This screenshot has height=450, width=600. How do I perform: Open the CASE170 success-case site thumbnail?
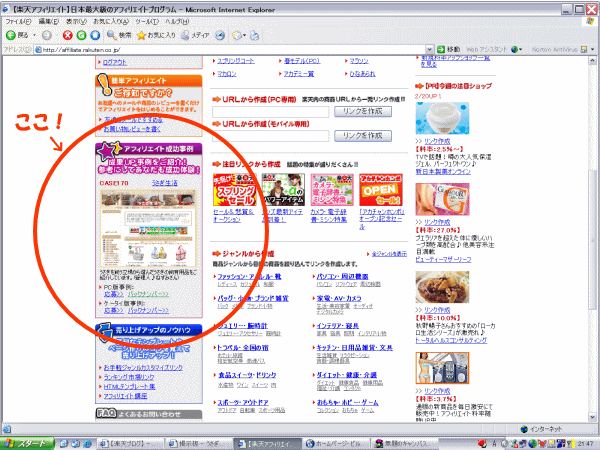[x=148, y=228]
